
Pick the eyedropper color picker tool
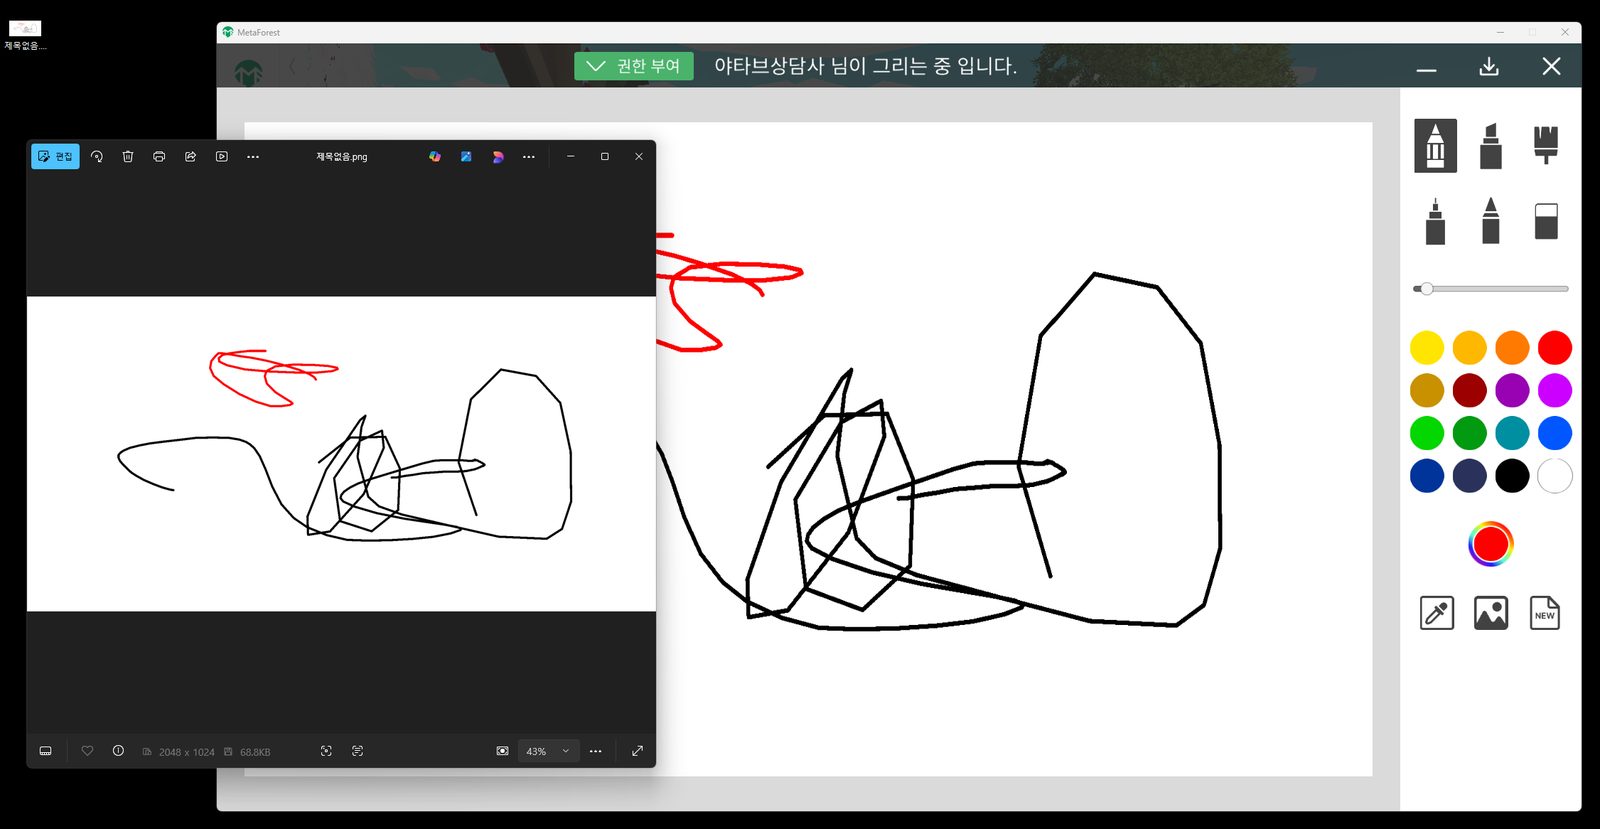tap(1437, 613)
